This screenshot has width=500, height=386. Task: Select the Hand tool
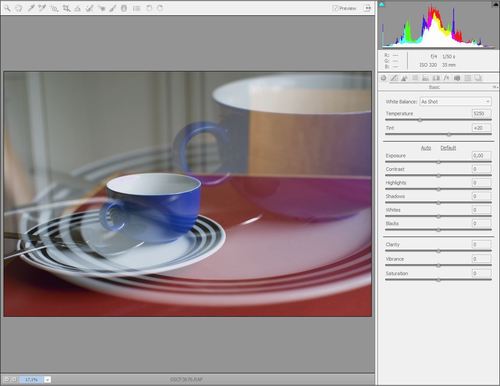point(19,8)
